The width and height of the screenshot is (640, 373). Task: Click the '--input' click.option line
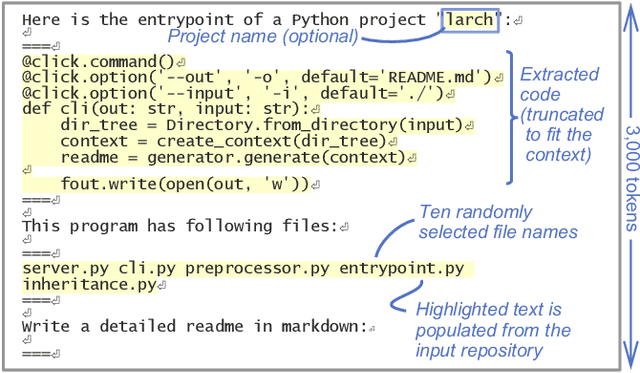pyautogui.click(x=233, y=93)
